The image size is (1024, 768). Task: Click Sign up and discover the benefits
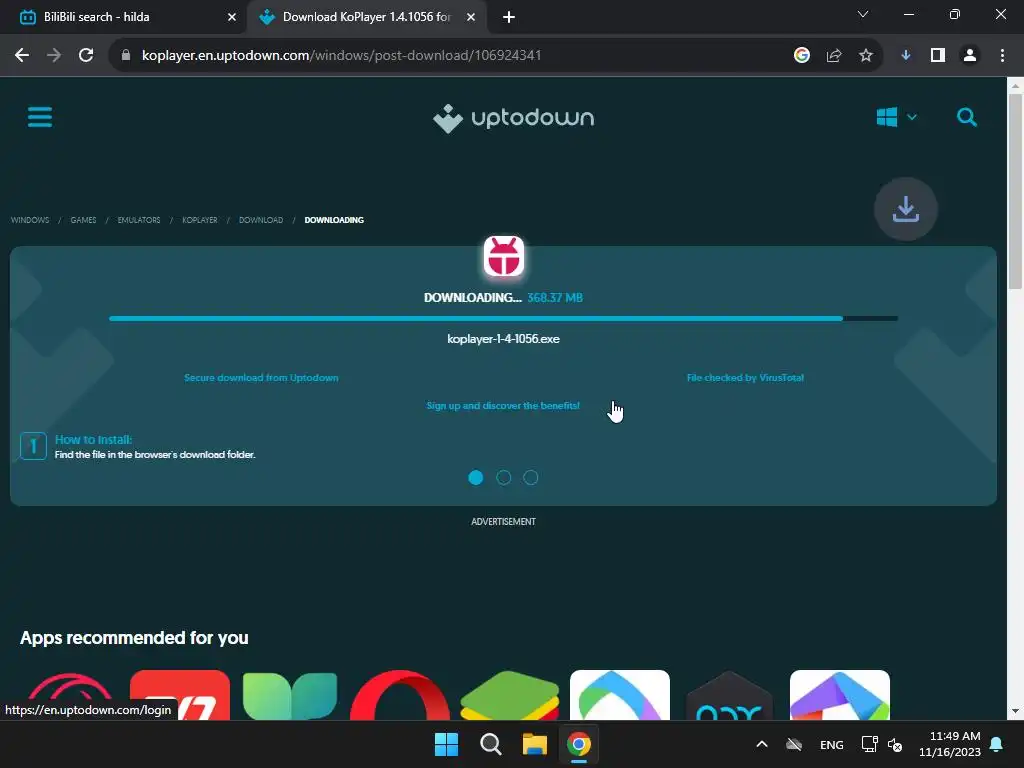pyautogui.click(x=504, y=406)
